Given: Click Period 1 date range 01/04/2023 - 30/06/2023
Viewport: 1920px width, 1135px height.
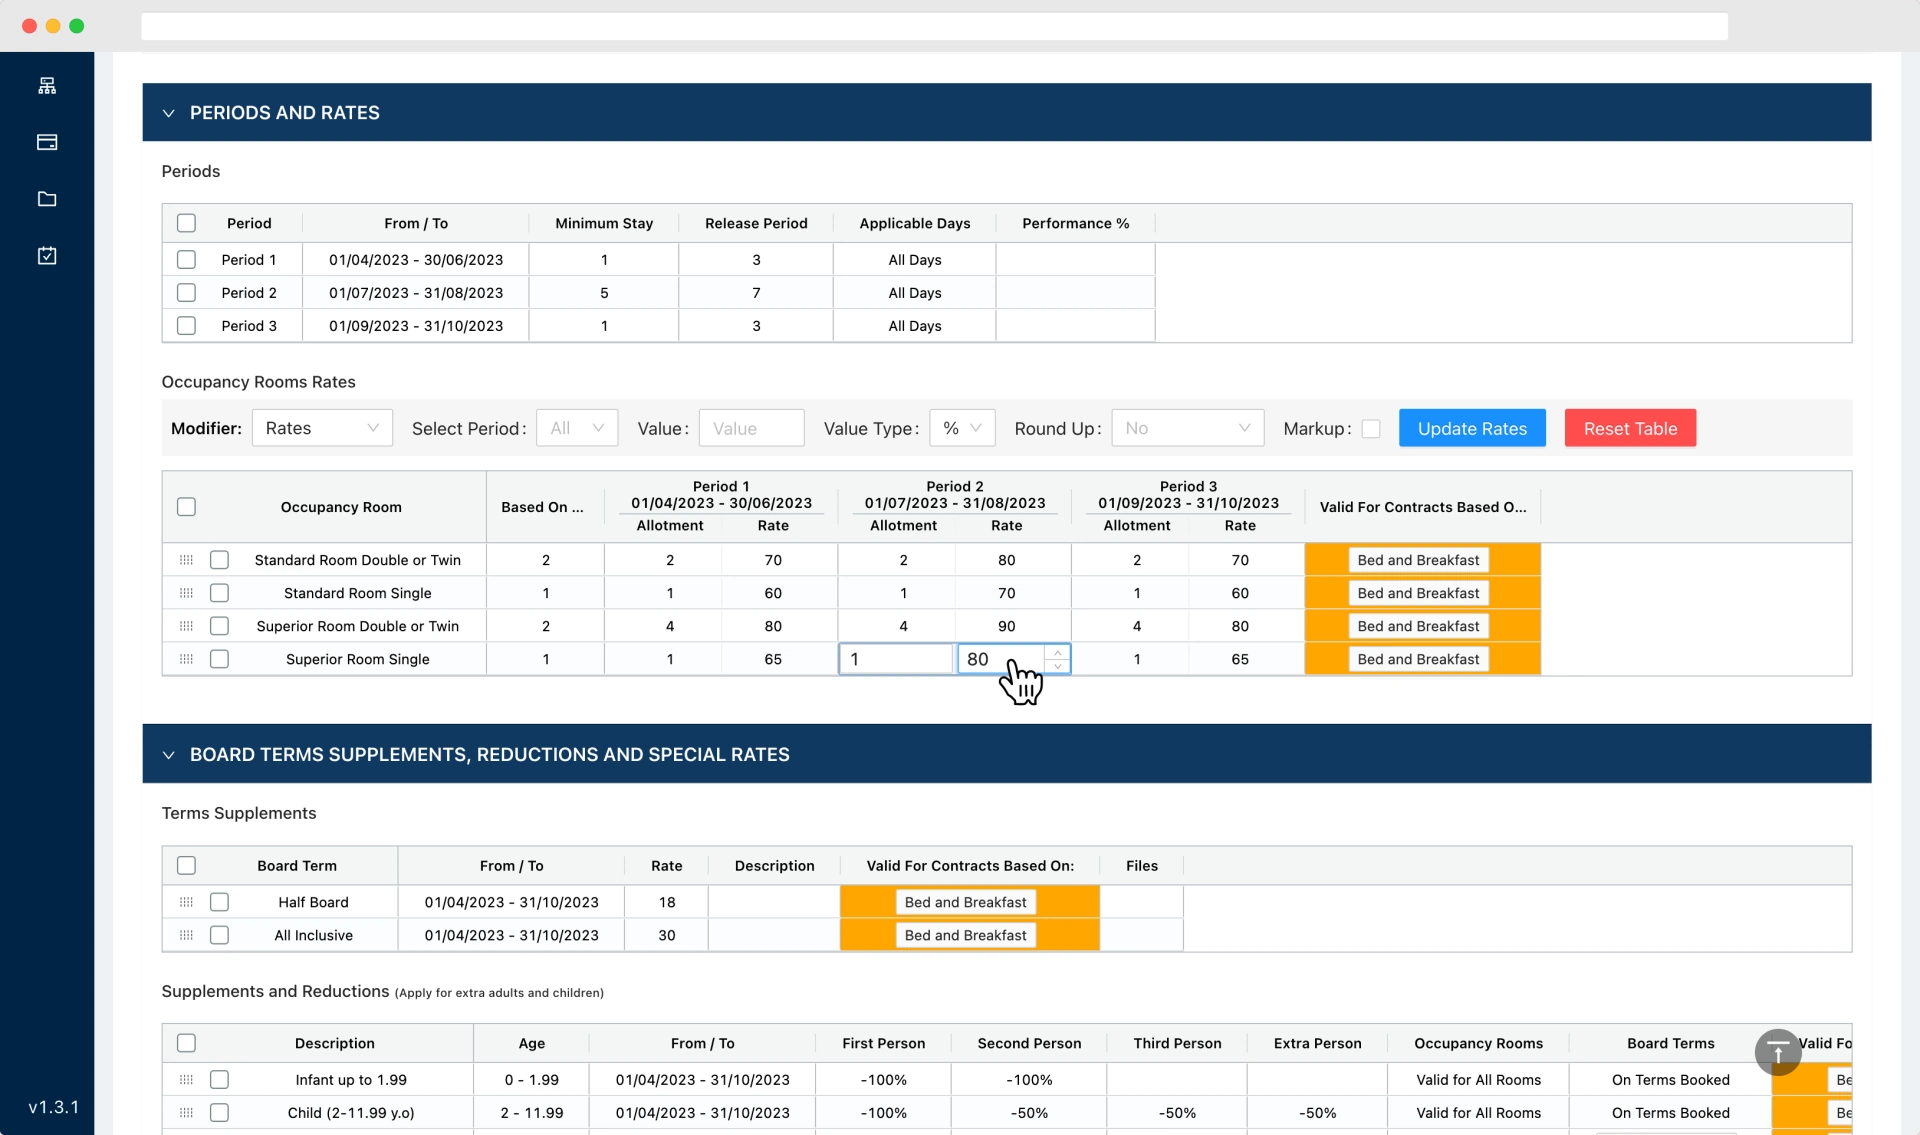Looking at the screenshot, I should (416, 260).
